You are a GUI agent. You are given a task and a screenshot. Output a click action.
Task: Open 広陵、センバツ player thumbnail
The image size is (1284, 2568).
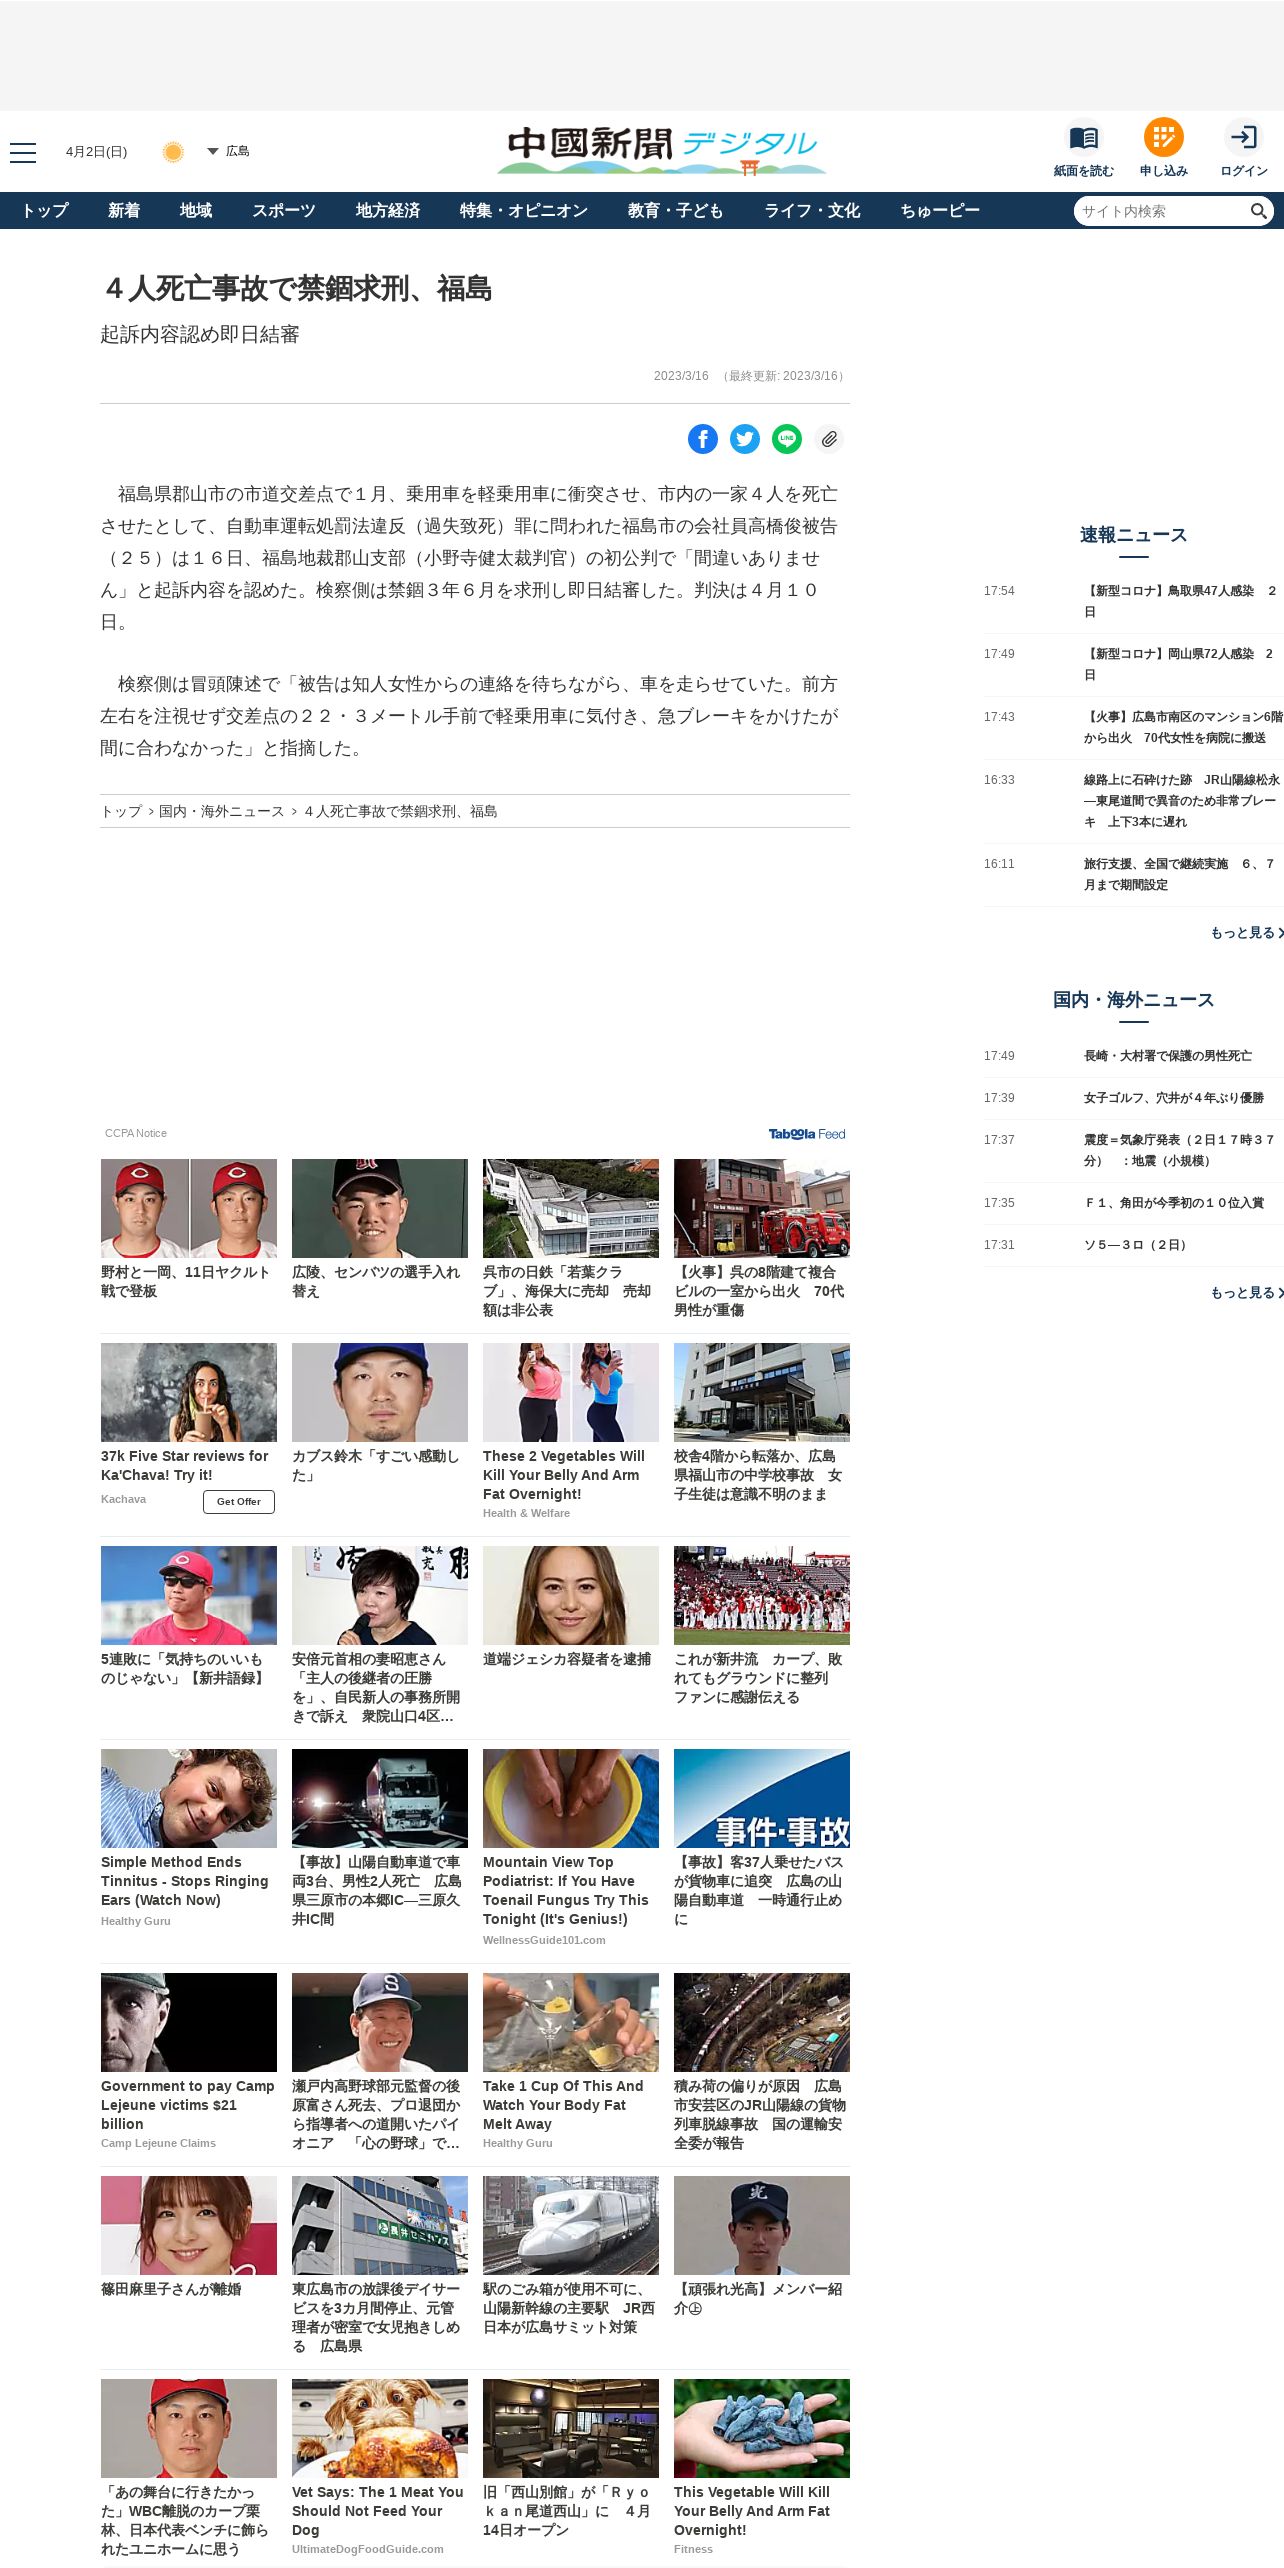tap(380, 1208)
